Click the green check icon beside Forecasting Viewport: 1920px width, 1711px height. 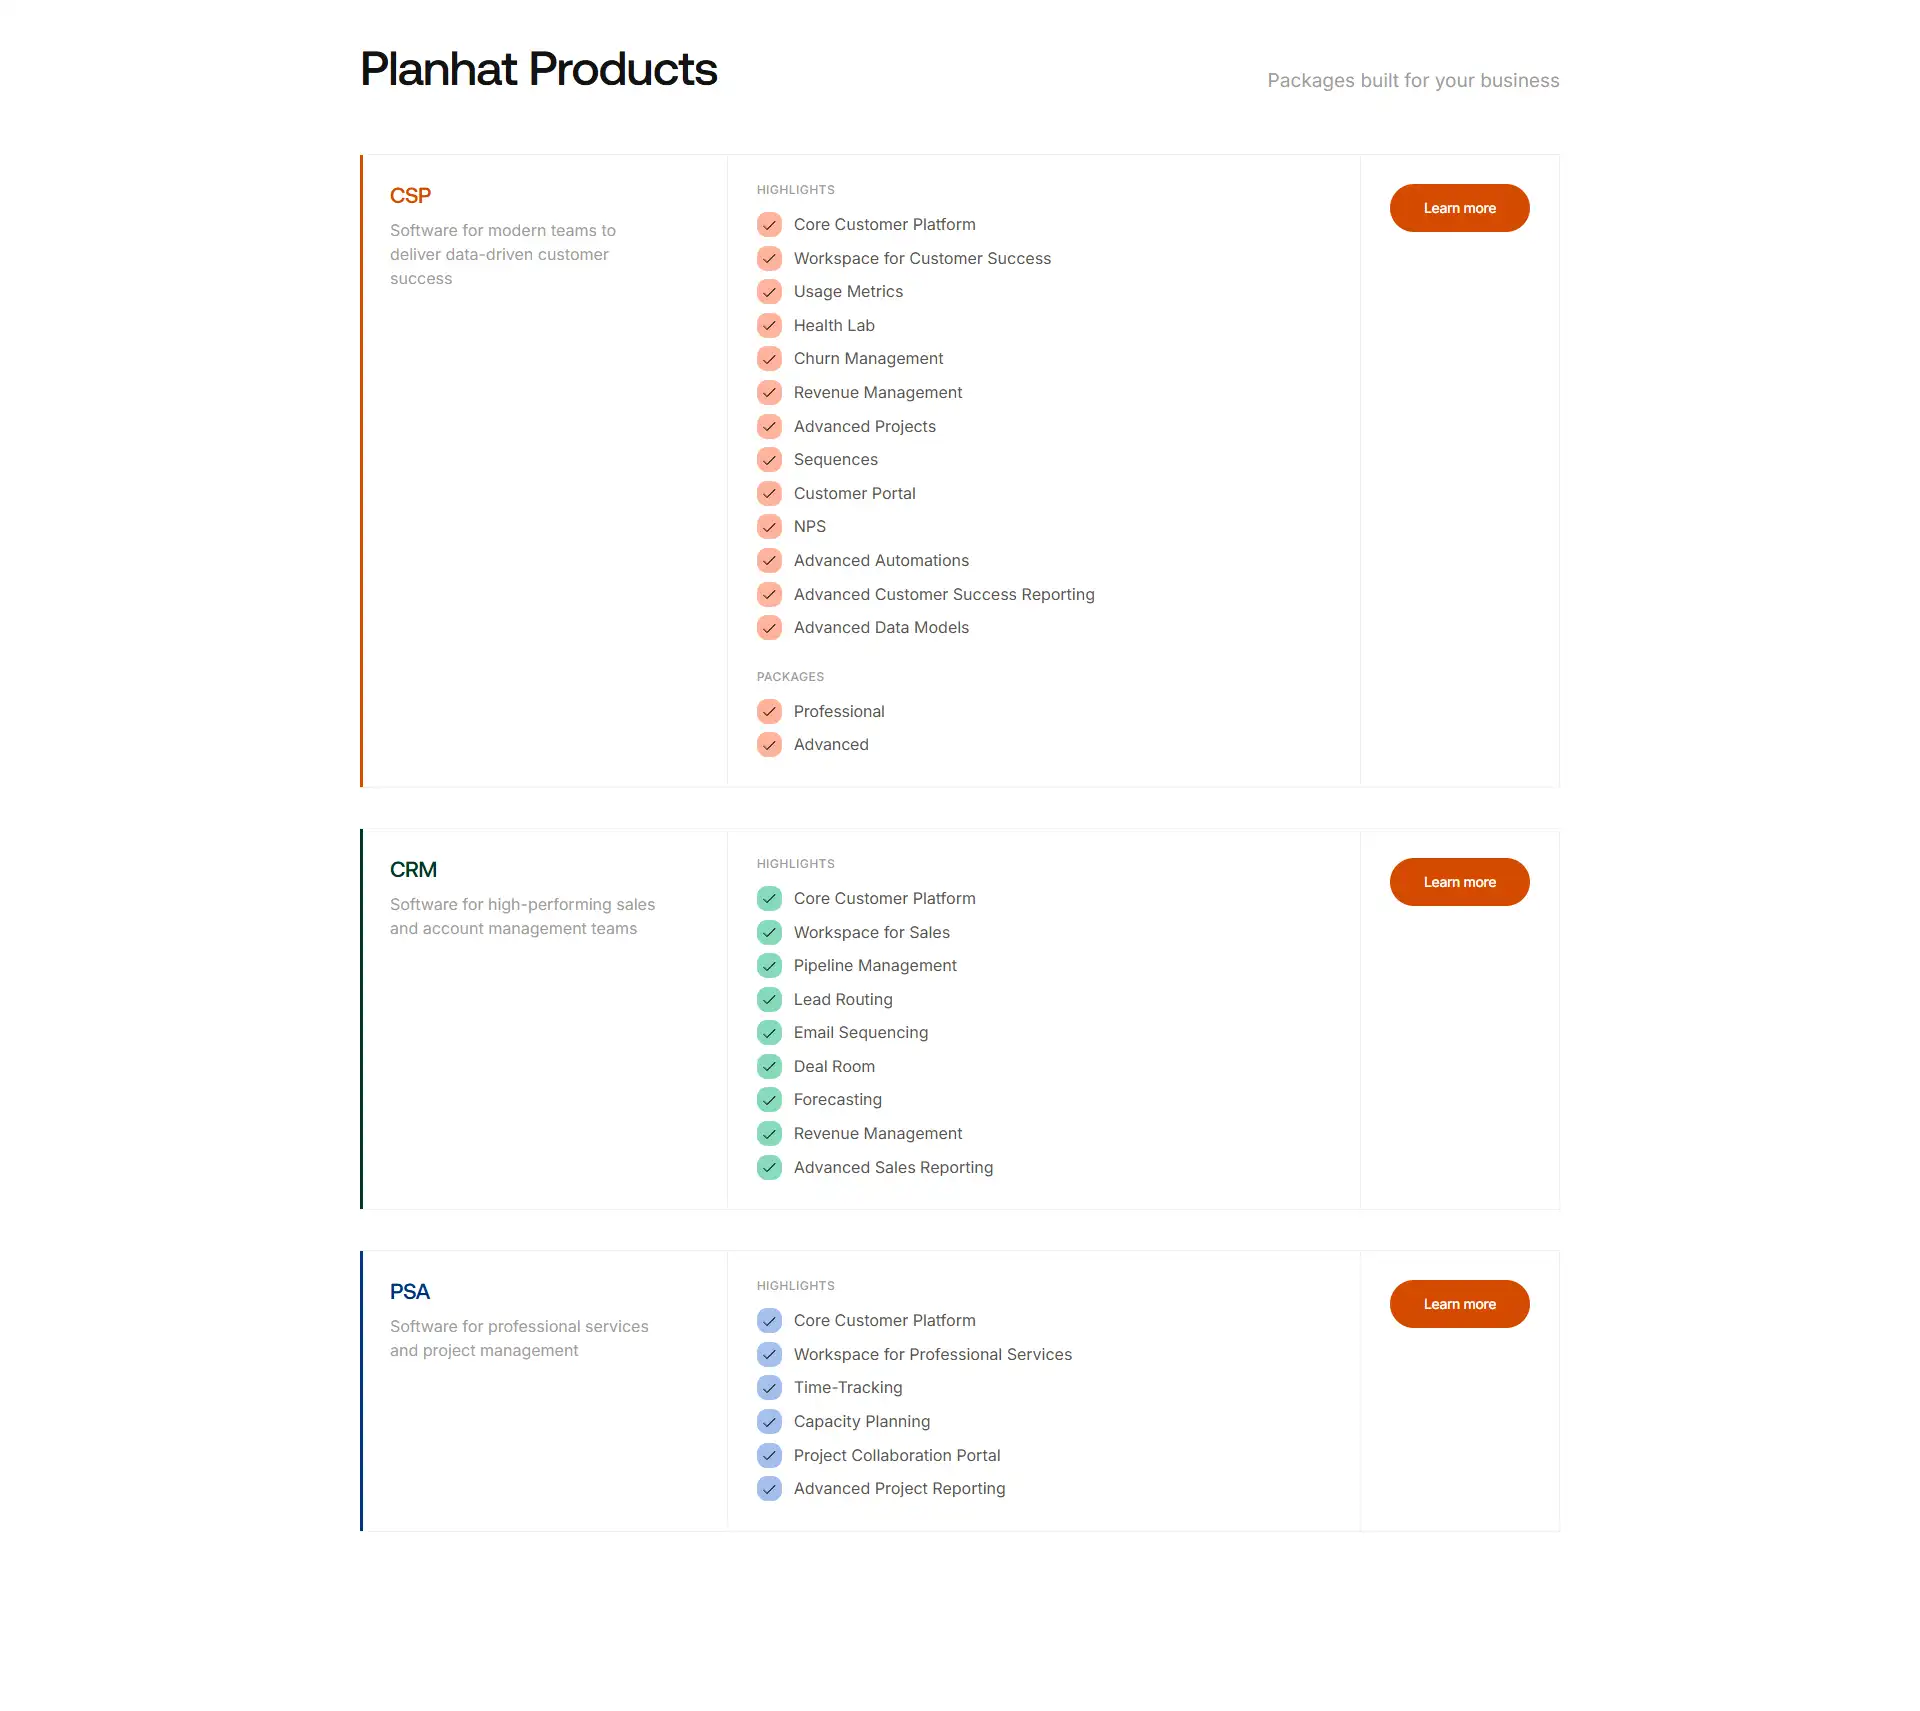pos(769,1100)
